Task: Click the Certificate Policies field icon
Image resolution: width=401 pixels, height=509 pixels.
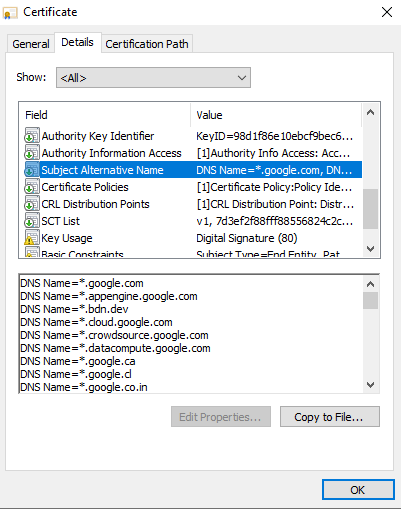Action: click(x=32, y=187)
